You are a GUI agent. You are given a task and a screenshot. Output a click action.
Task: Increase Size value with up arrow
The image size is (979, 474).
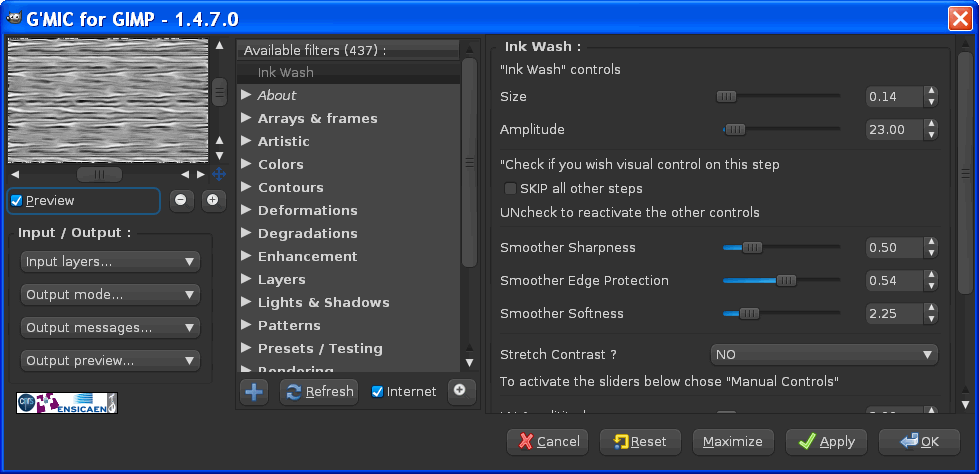coord(931,91)
